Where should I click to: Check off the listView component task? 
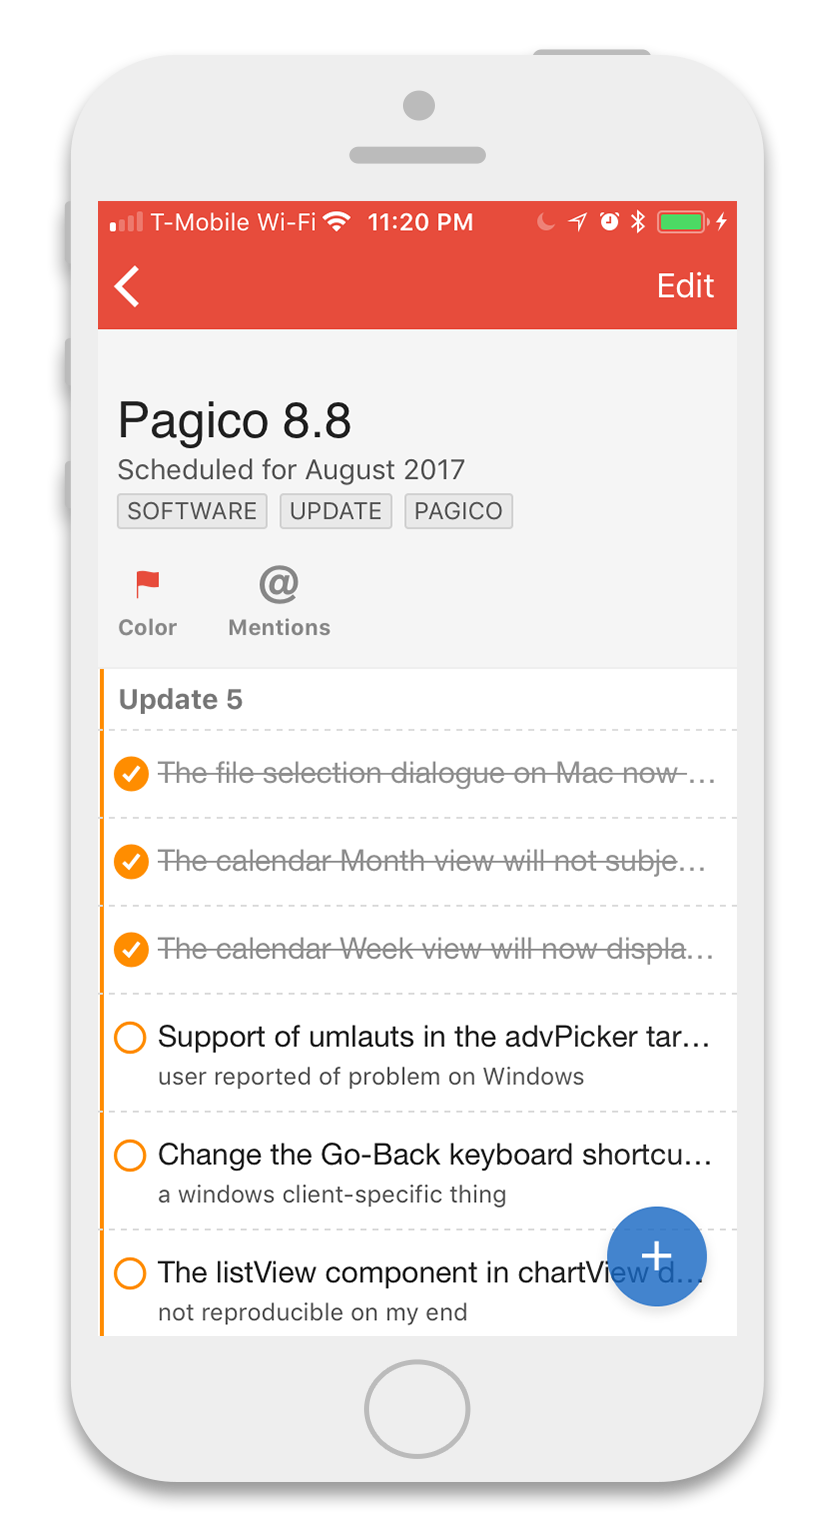pos(131,1274)
